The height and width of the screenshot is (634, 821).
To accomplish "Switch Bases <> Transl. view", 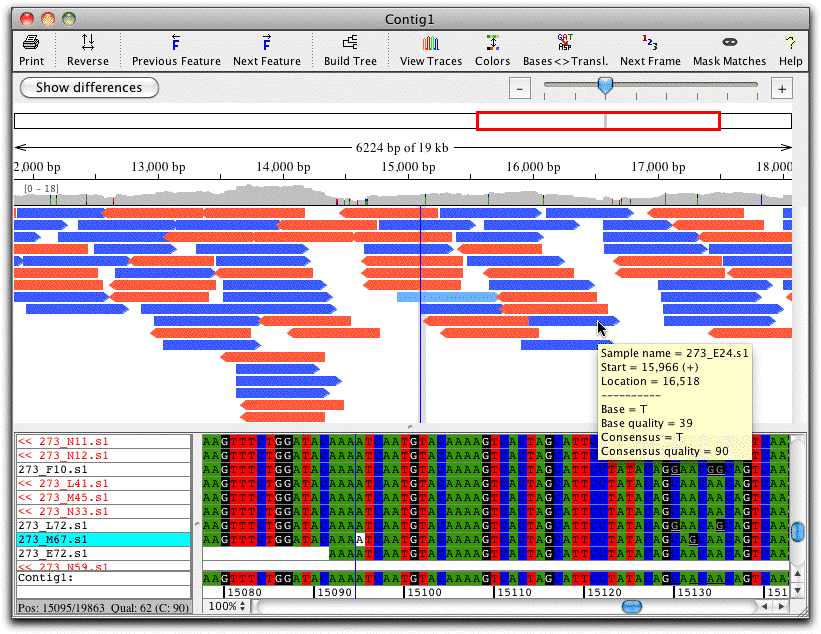I will pos(565,42).
